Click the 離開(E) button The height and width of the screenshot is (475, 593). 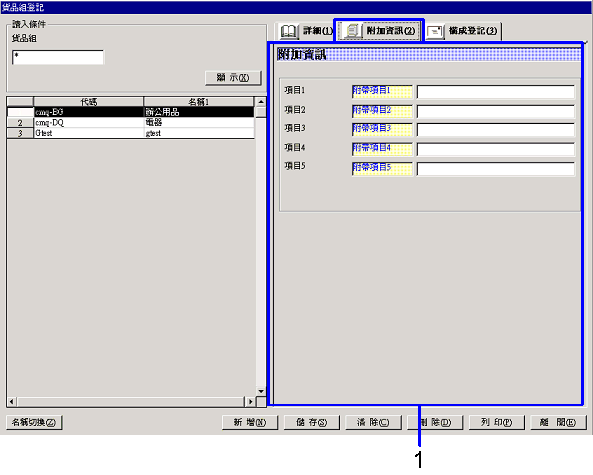pyautogui.click(x=558, y=422)
